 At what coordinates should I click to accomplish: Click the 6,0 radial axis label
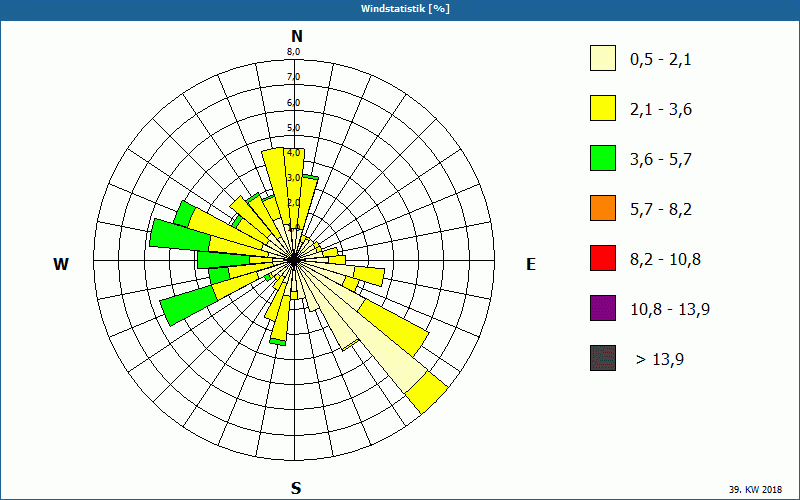click(x=293, y=103)
